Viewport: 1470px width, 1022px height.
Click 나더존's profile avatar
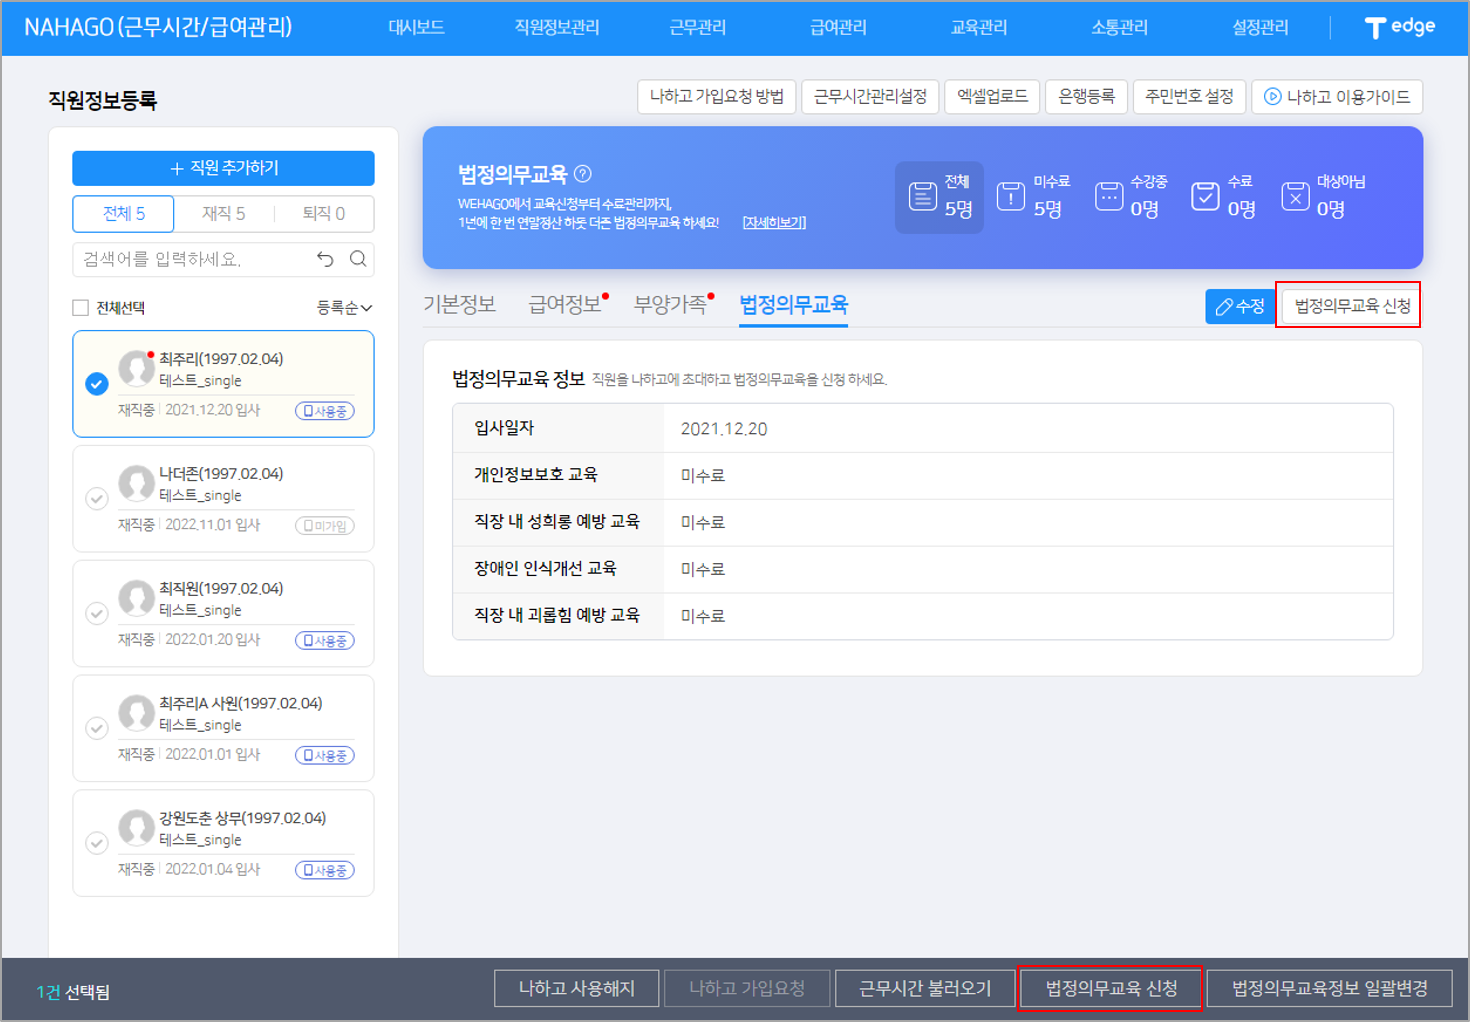coord(136,484)
